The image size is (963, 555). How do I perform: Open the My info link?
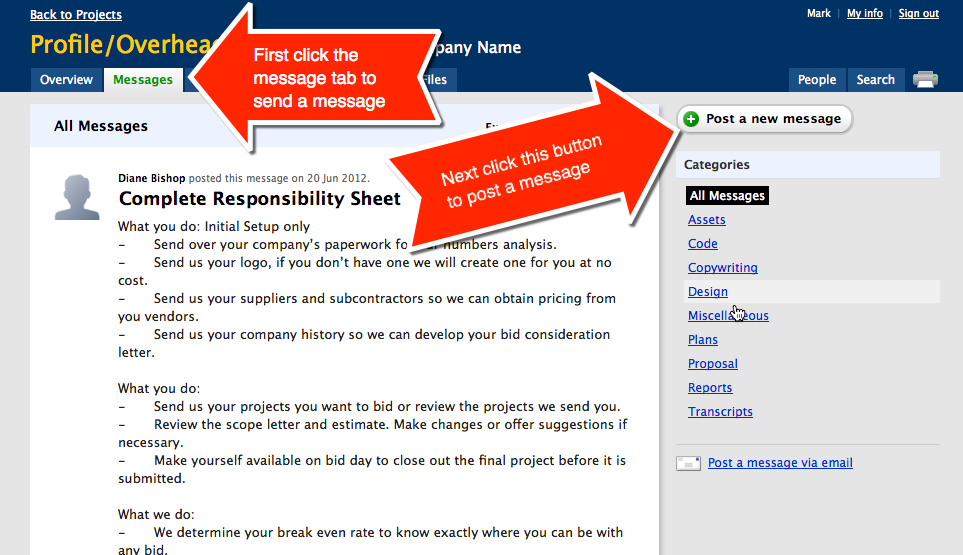865,14
